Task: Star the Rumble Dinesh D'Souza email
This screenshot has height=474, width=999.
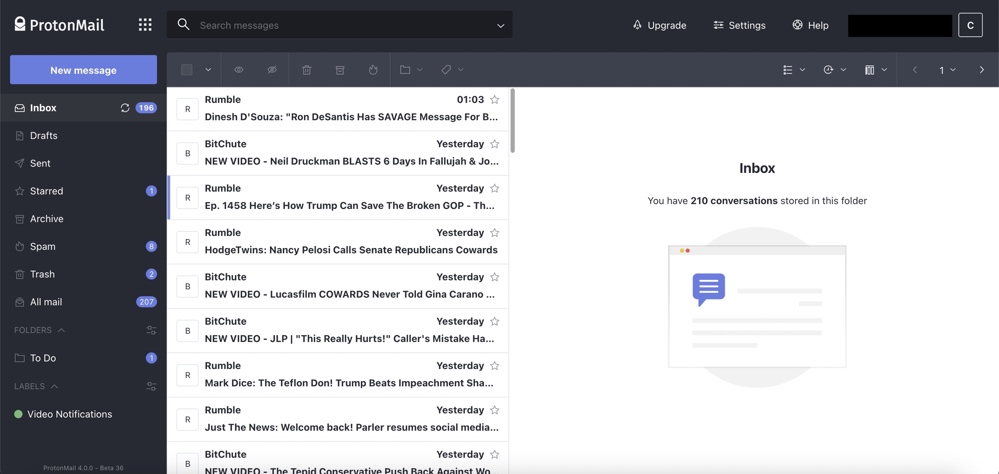Action: (x=494, y=99)
